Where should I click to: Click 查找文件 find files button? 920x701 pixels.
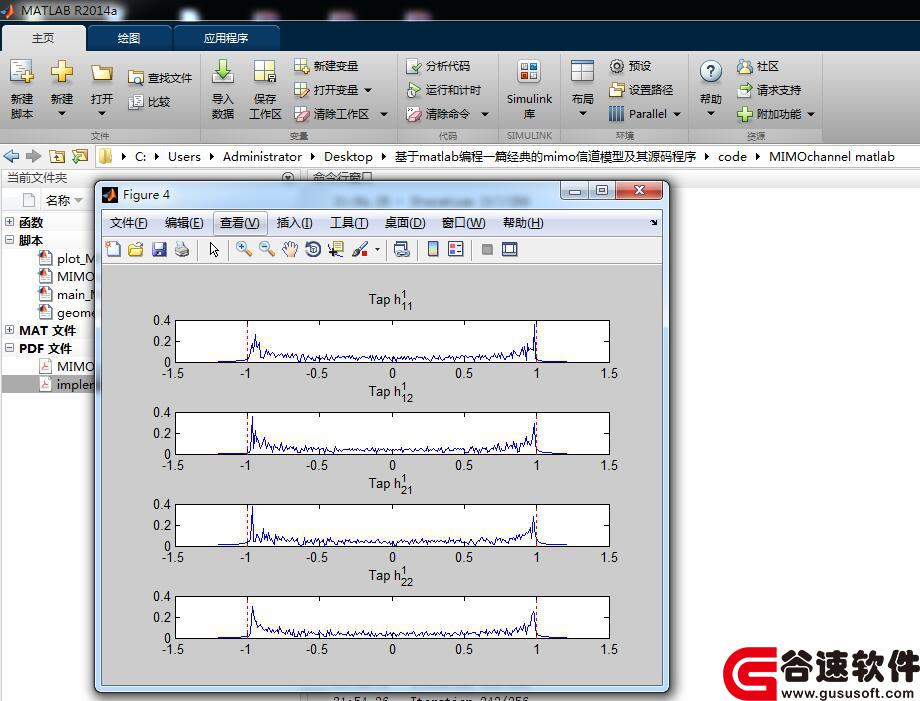click(160, 78)
